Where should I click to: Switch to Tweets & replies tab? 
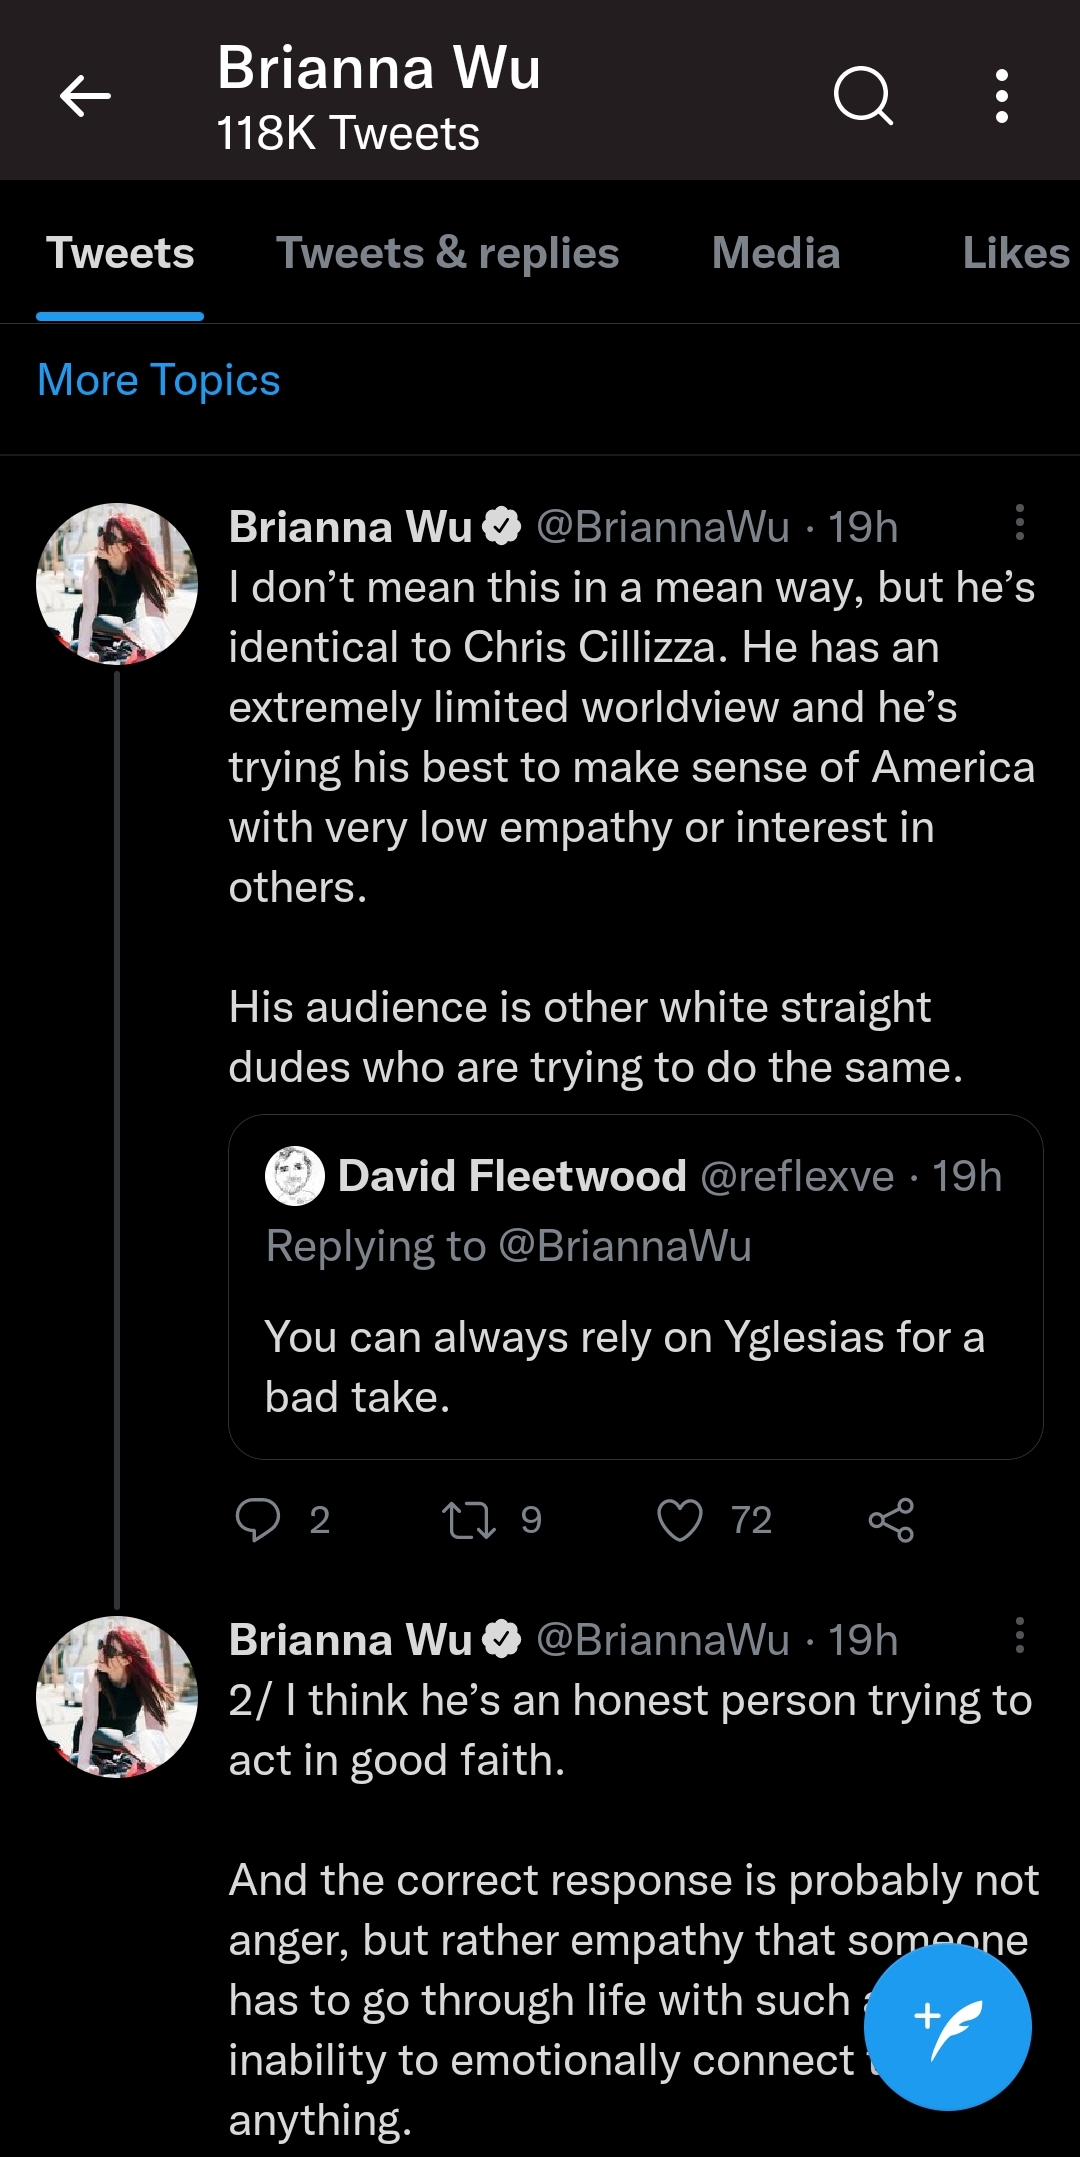(x=447, y=253)
